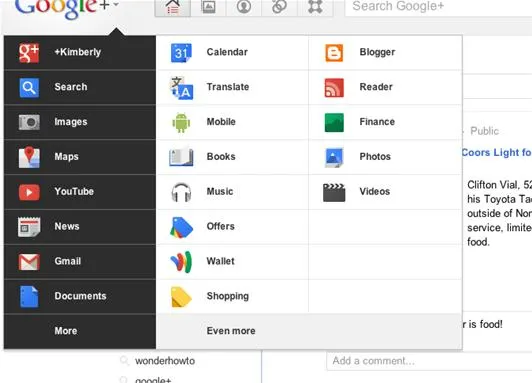Viewport: 532px width, 383px height.
Task: Select the Blogger icon
Action: pyautogui.click(x=334, y=53)
